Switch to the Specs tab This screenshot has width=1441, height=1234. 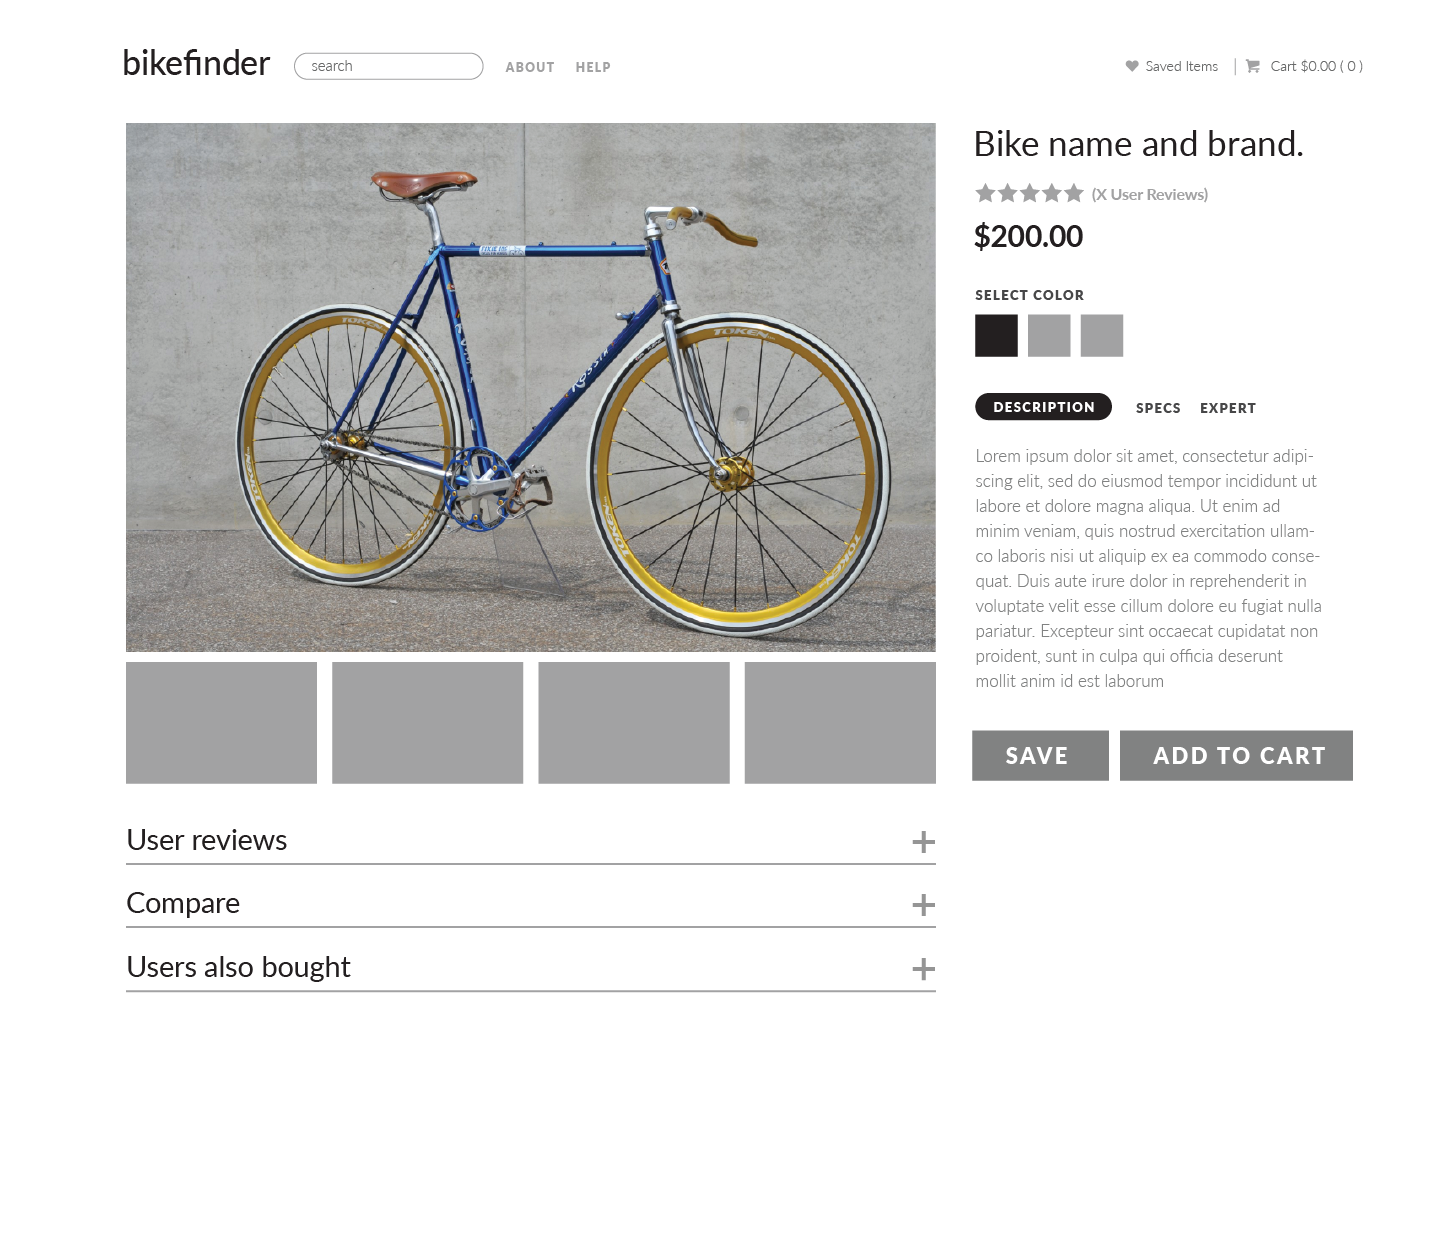point(1158,408)
